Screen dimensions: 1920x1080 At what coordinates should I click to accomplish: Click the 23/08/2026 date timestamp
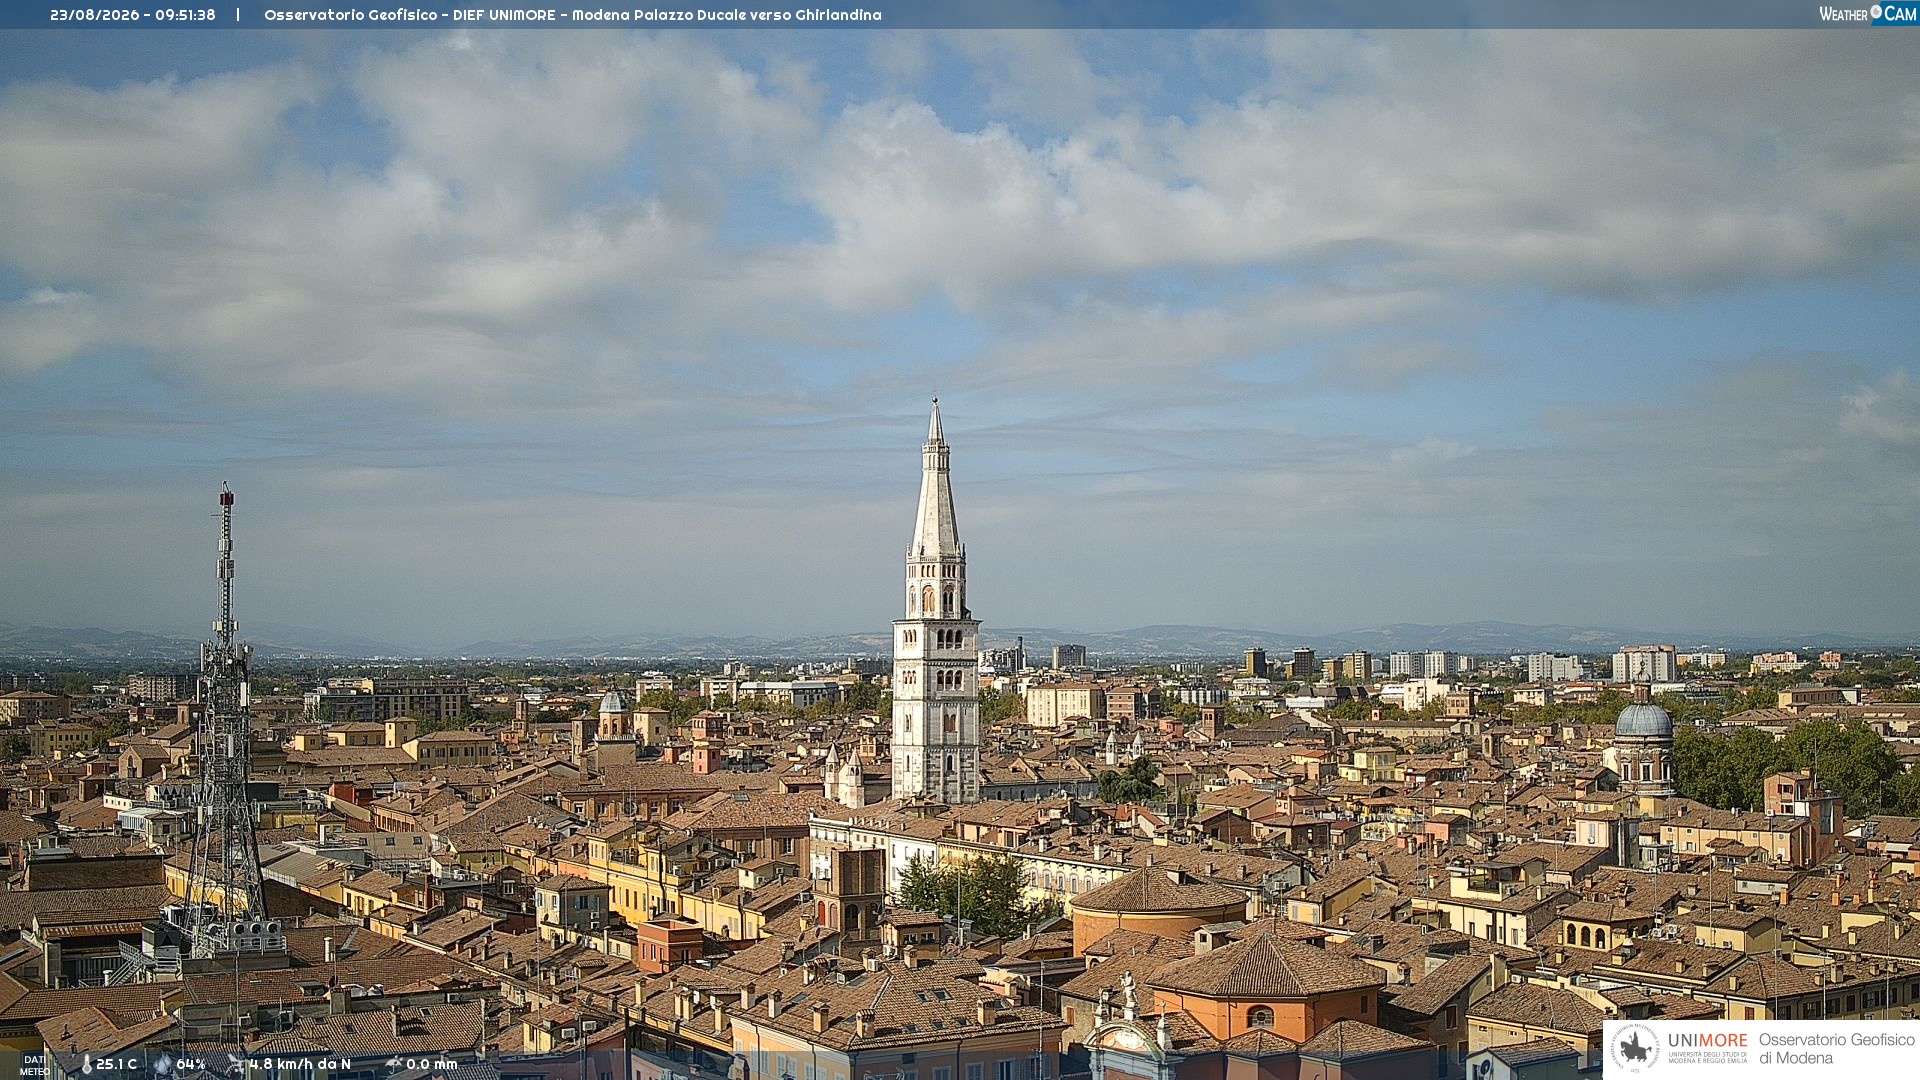click(94, 15)
